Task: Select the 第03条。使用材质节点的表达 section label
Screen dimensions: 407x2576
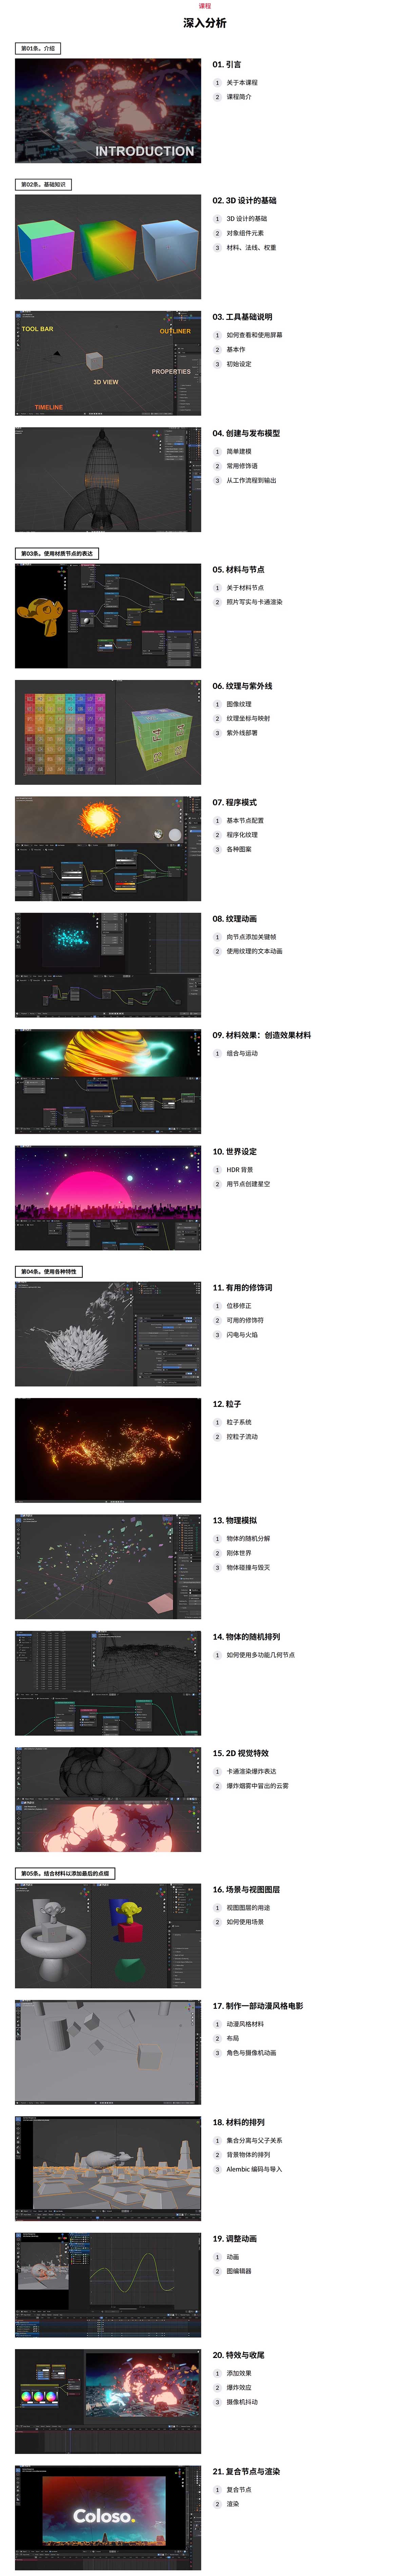Action: point(57,553)
